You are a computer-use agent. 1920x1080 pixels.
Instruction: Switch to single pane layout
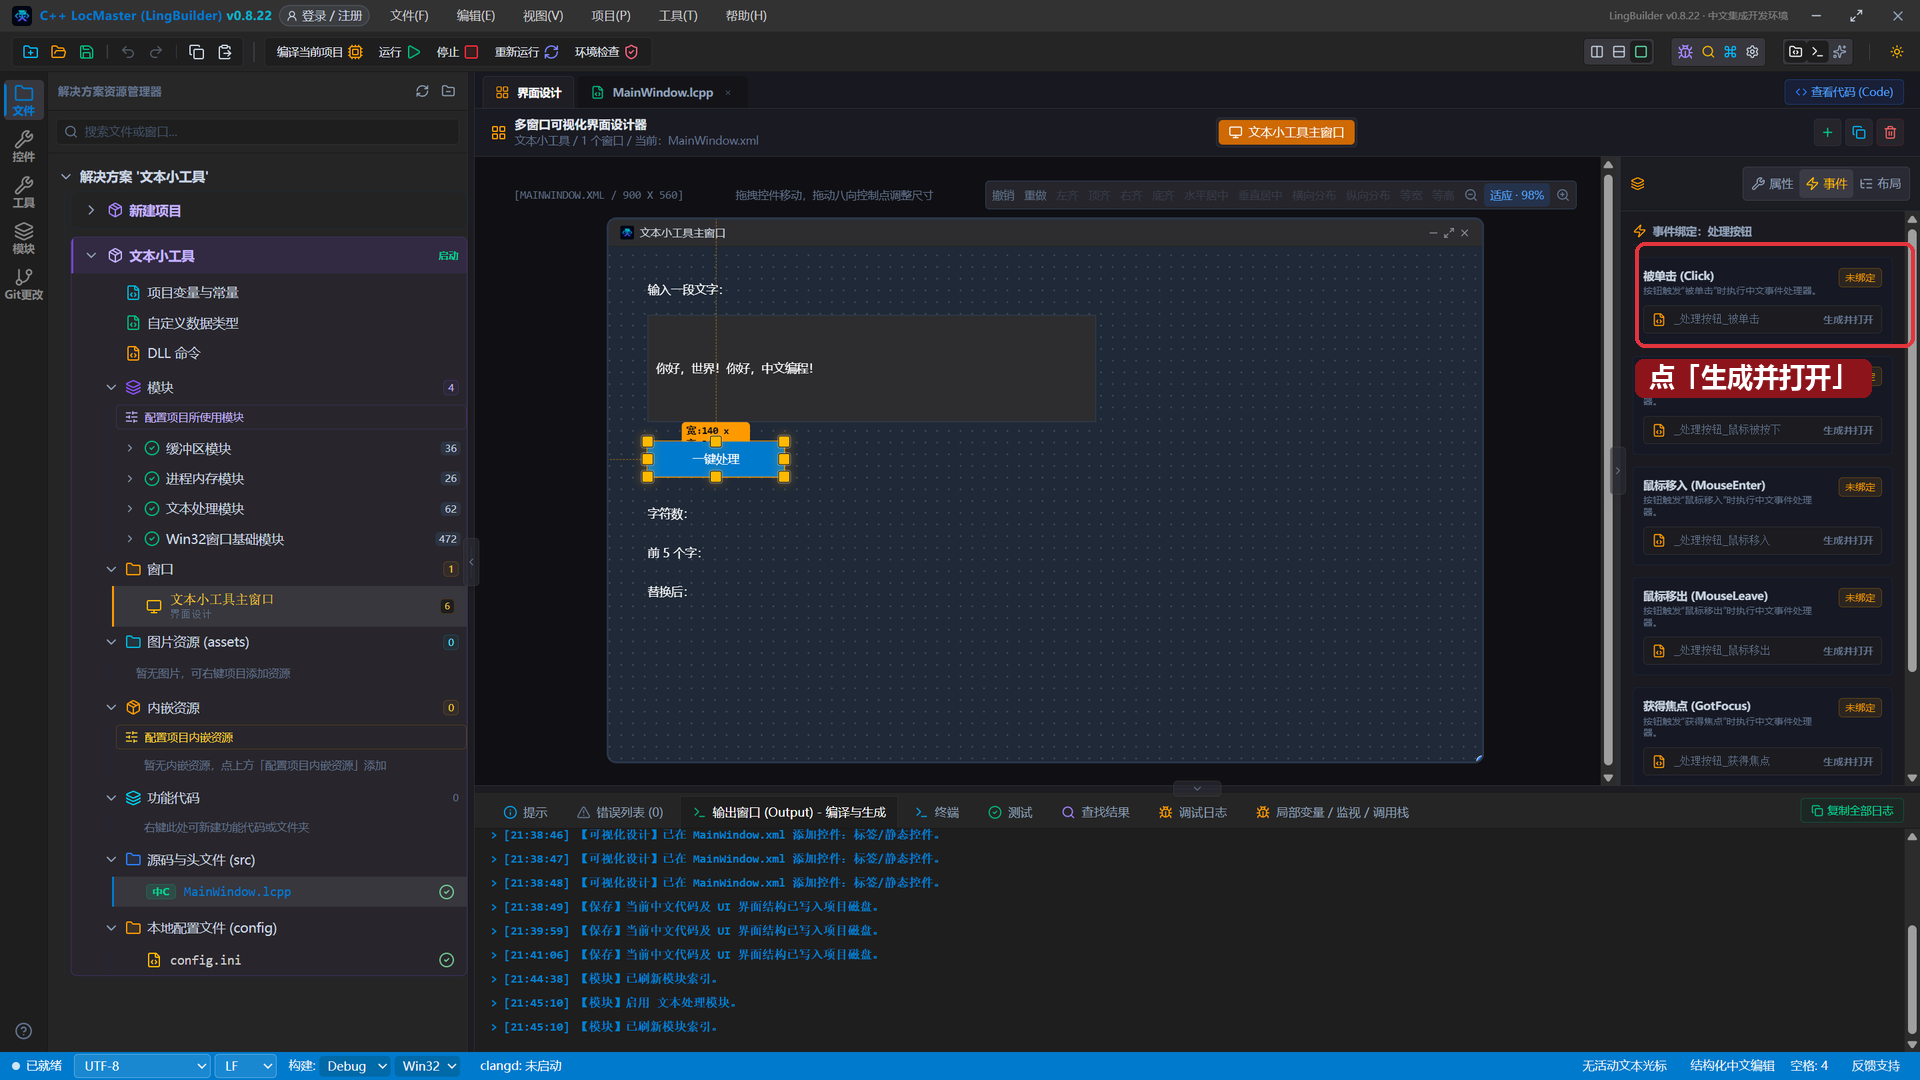tap(1641, 52)
